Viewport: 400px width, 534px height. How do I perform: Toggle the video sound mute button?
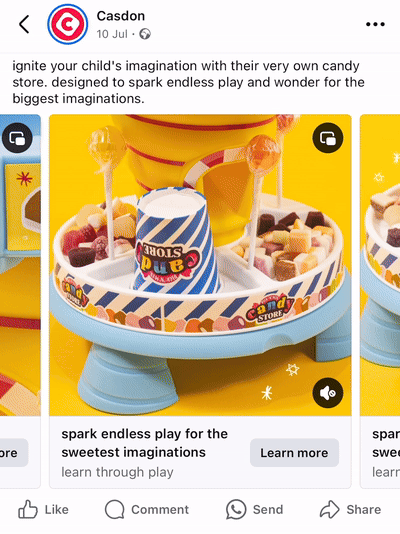(x=328, y=393)
